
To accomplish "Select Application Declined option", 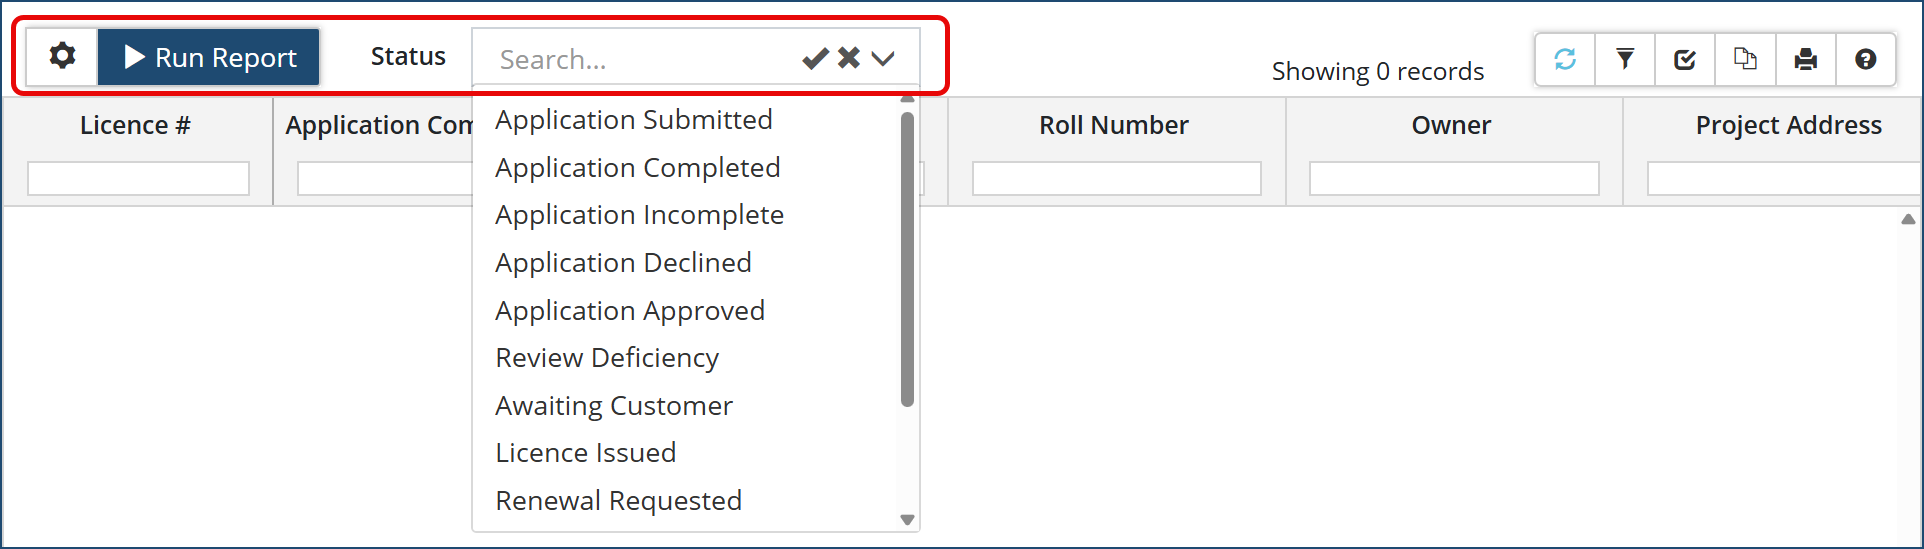I will [x=623, y=263].
